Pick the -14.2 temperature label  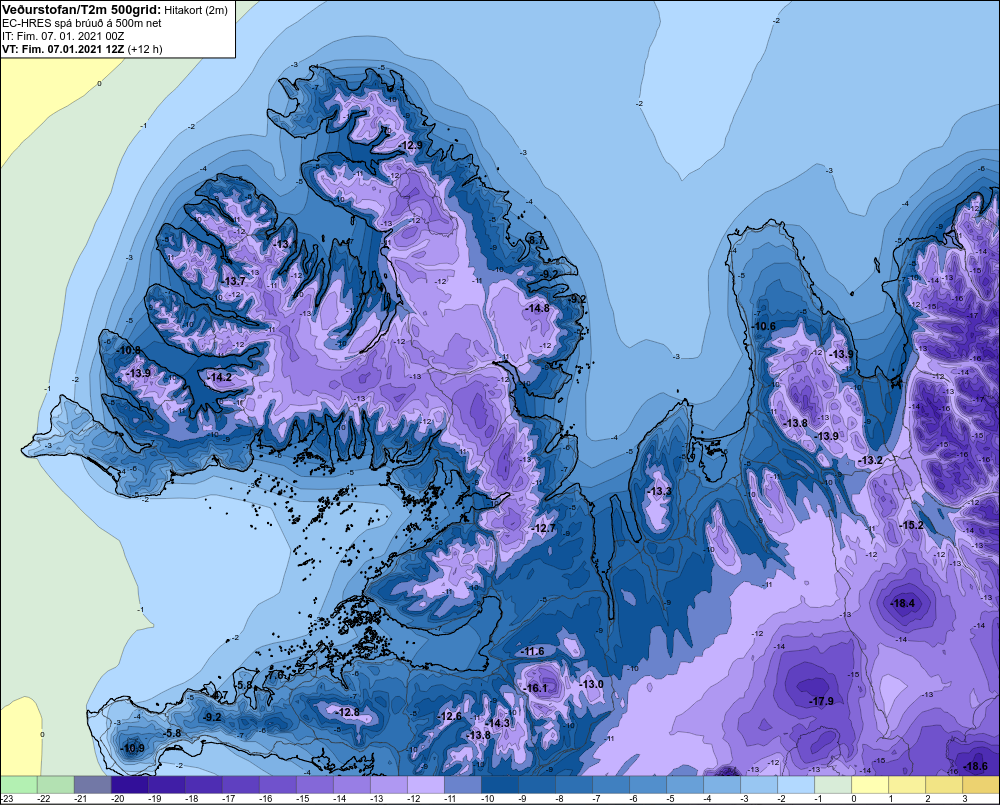[220, 377]
